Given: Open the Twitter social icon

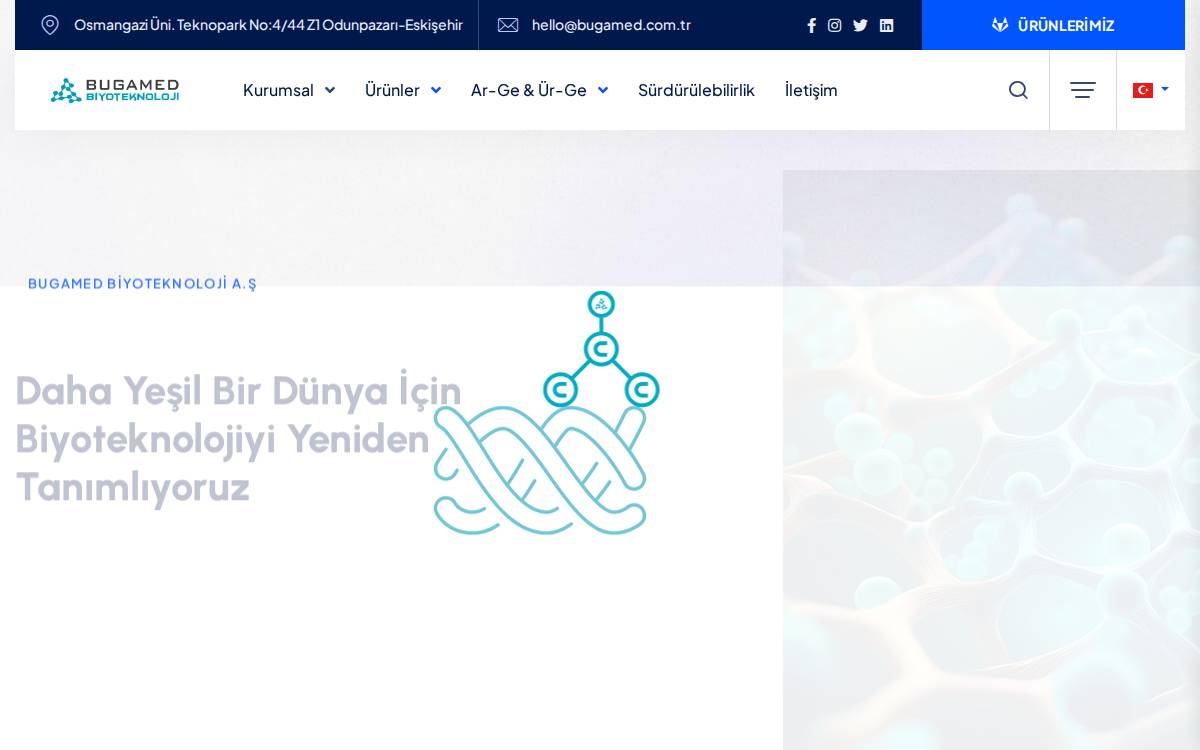Looking at the screenshot, I should point(860,25).
